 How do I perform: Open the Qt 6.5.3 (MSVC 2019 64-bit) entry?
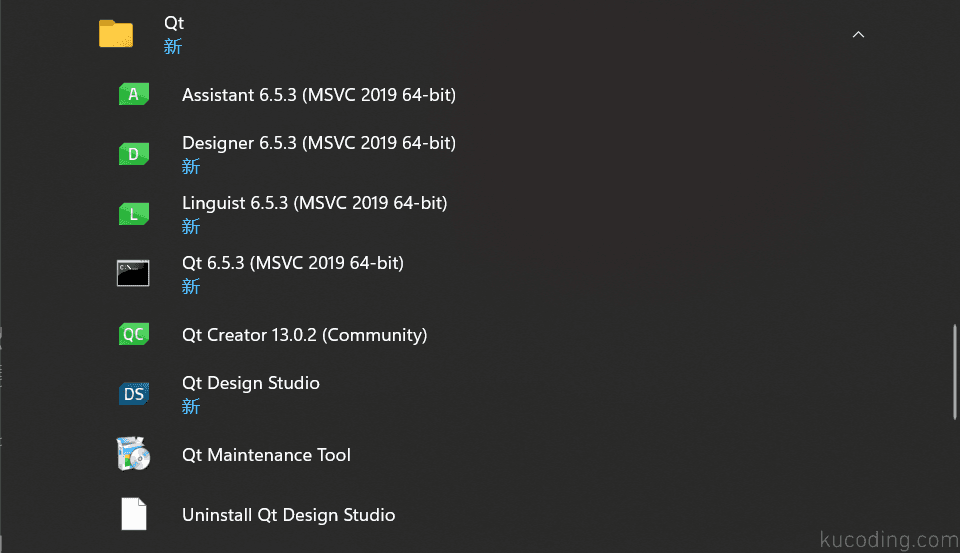pos(293,263)
